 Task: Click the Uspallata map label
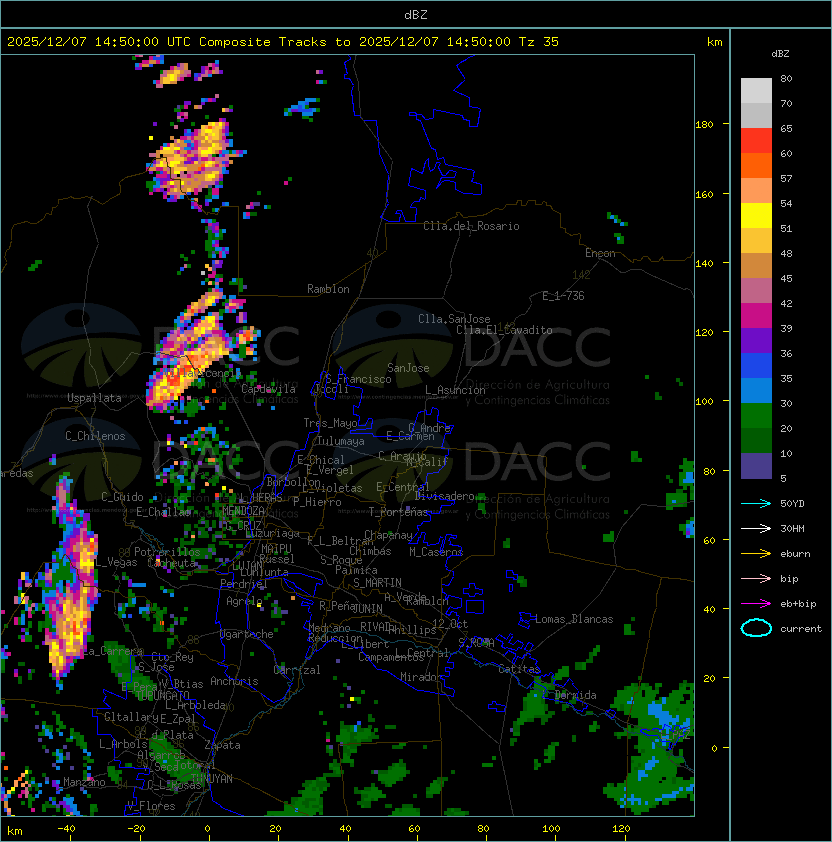click(x=94, y=398)
